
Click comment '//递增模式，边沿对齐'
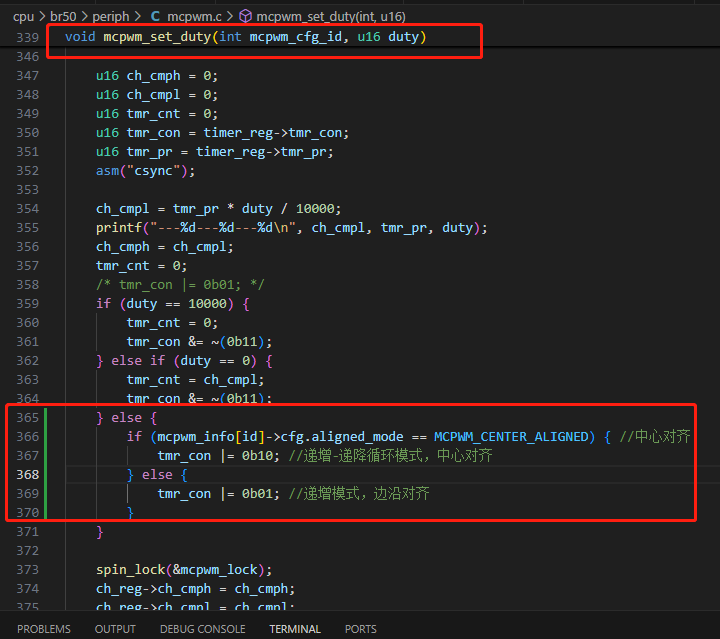pyautogui.click(x=359, y=494)
